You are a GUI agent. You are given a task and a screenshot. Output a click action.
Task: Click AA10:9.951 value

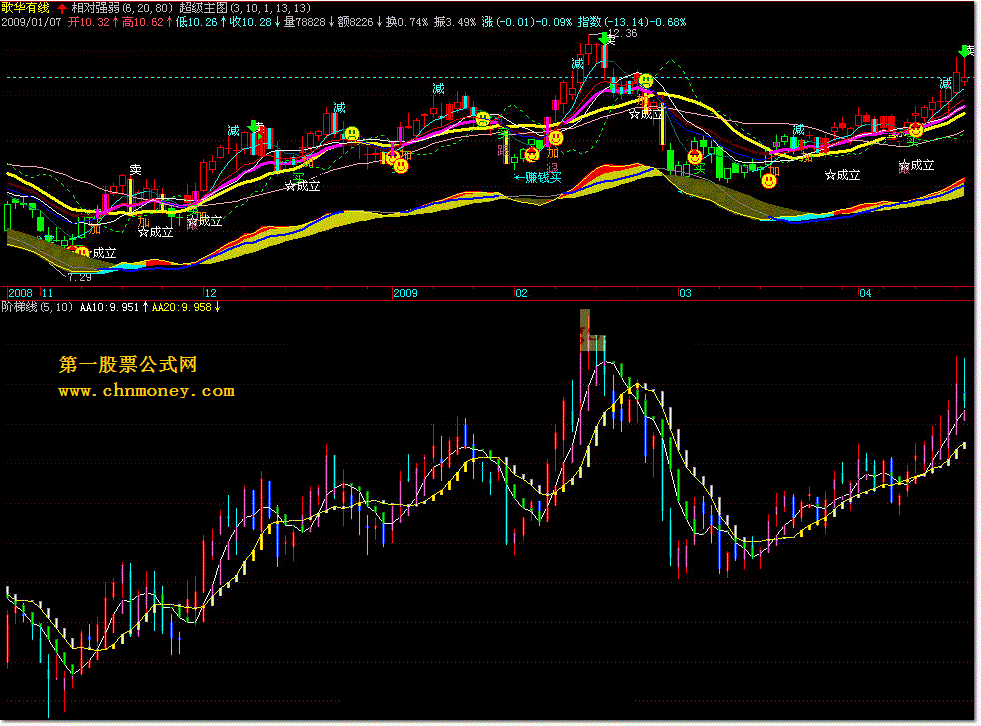point(109,307)
